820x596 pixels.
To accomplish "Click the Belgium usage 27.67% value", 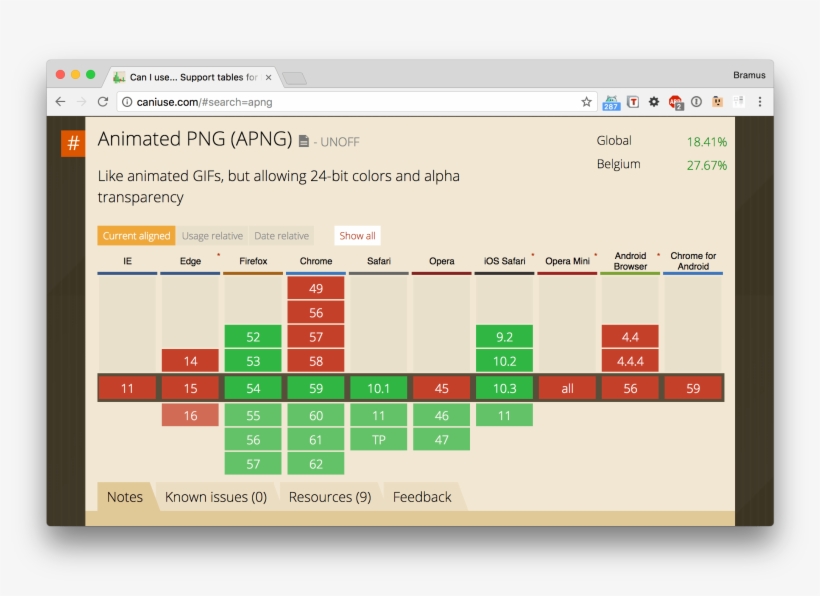I will (707, 165).
